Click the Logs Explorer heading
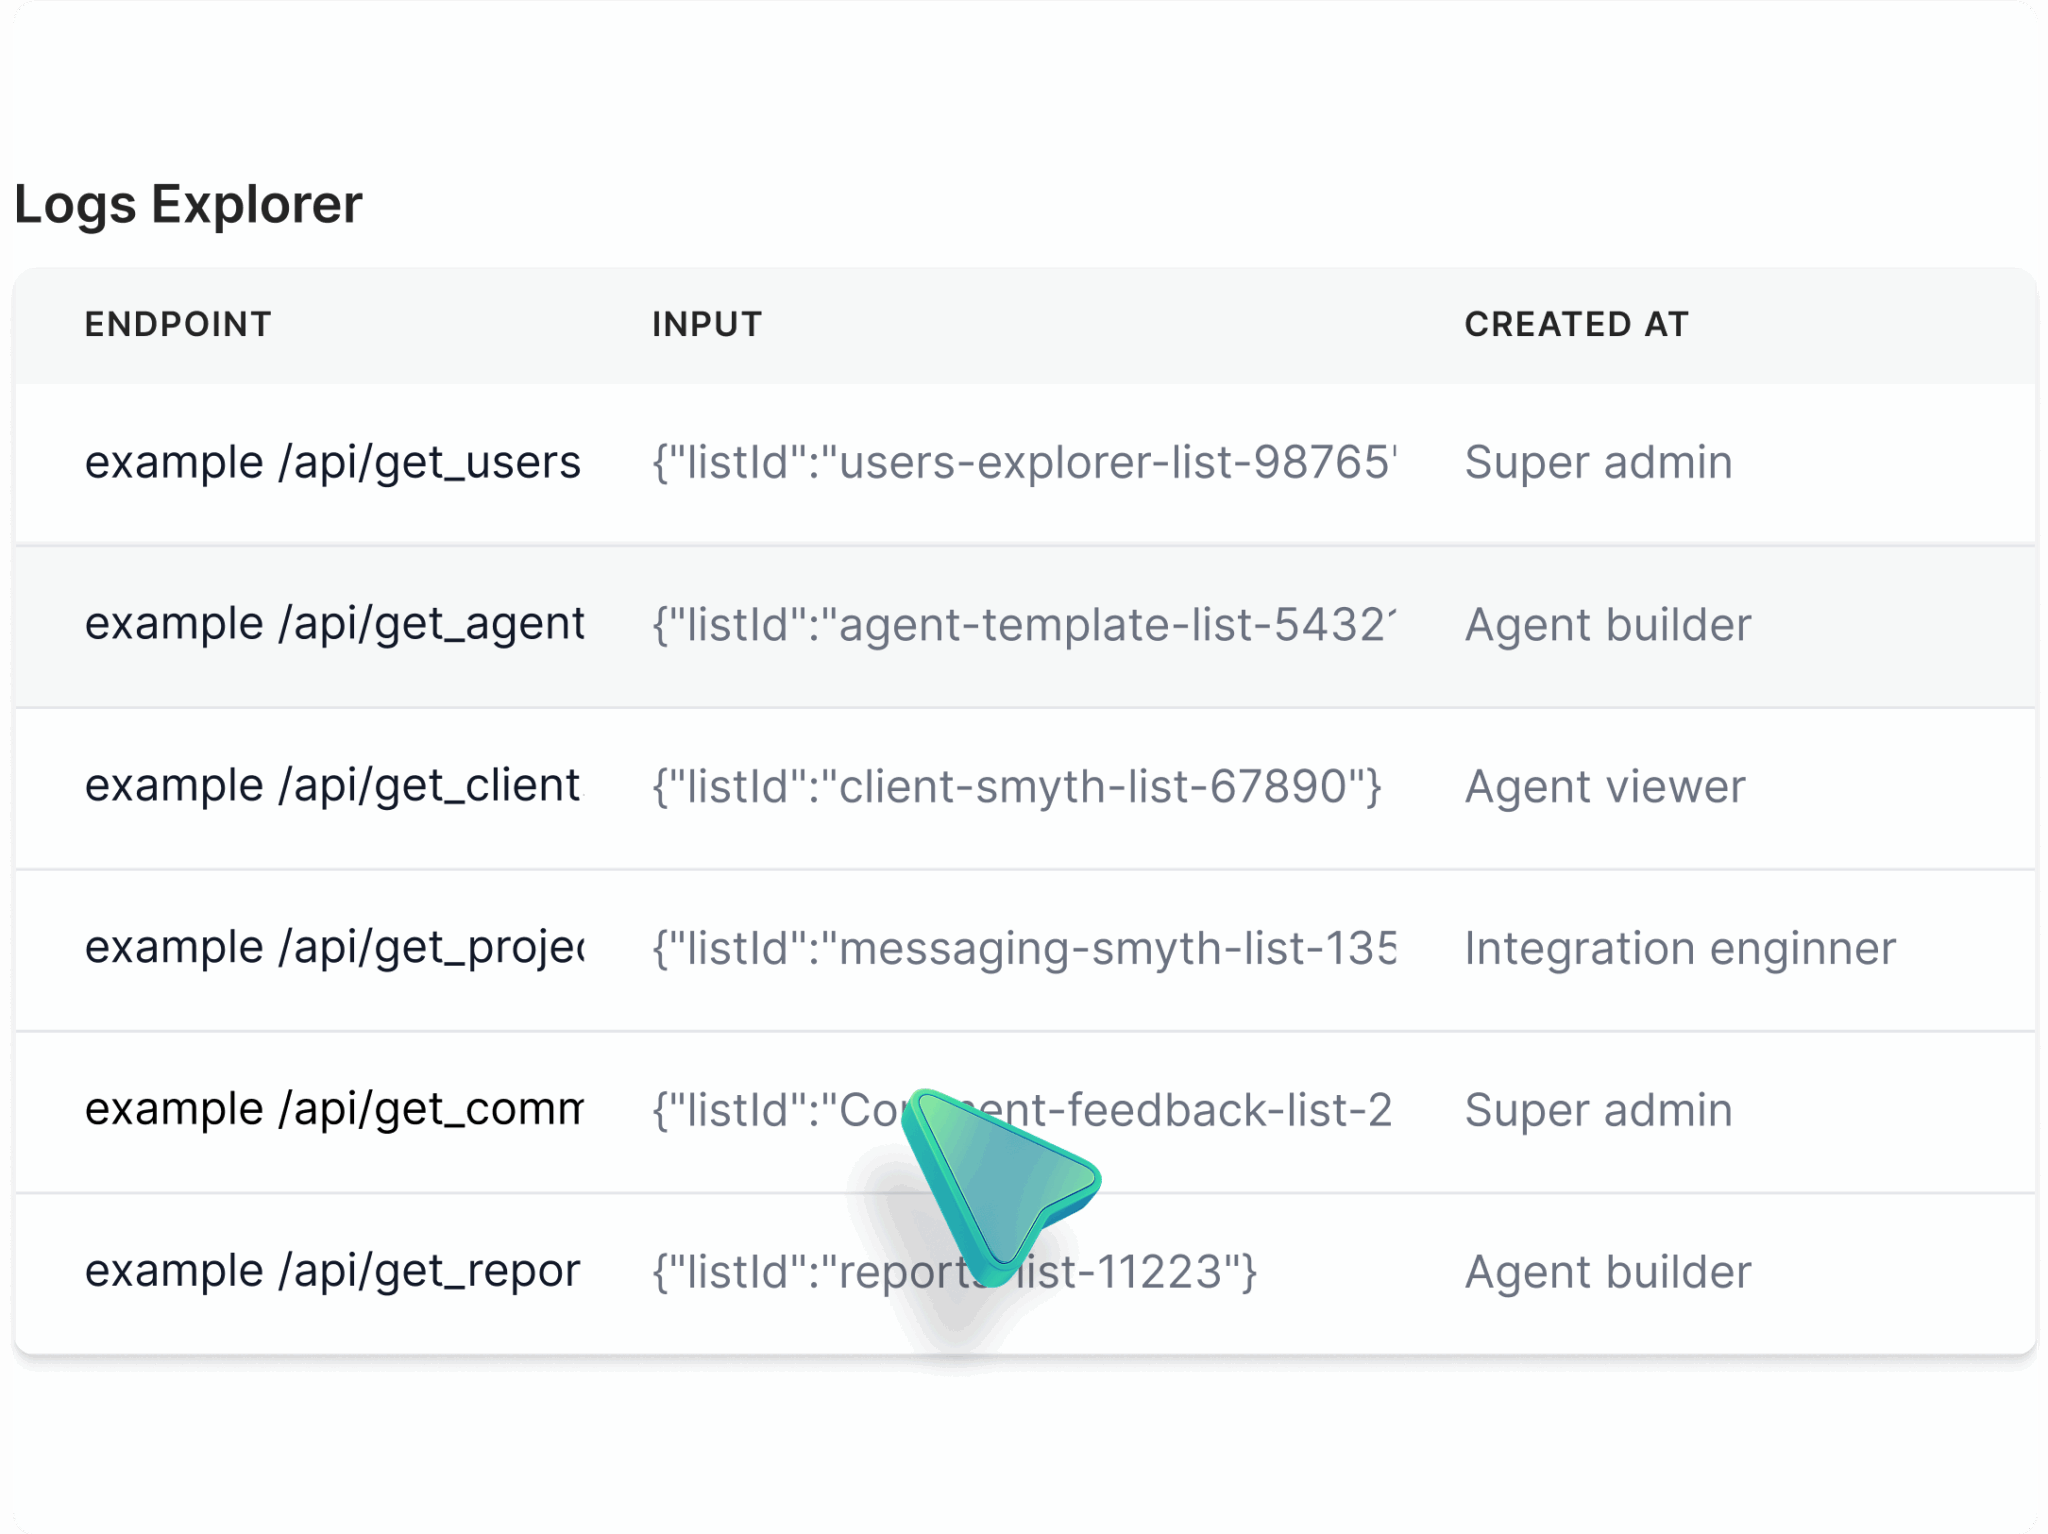The height and width of the screenshot is (1534, 2048). point(188,205)
